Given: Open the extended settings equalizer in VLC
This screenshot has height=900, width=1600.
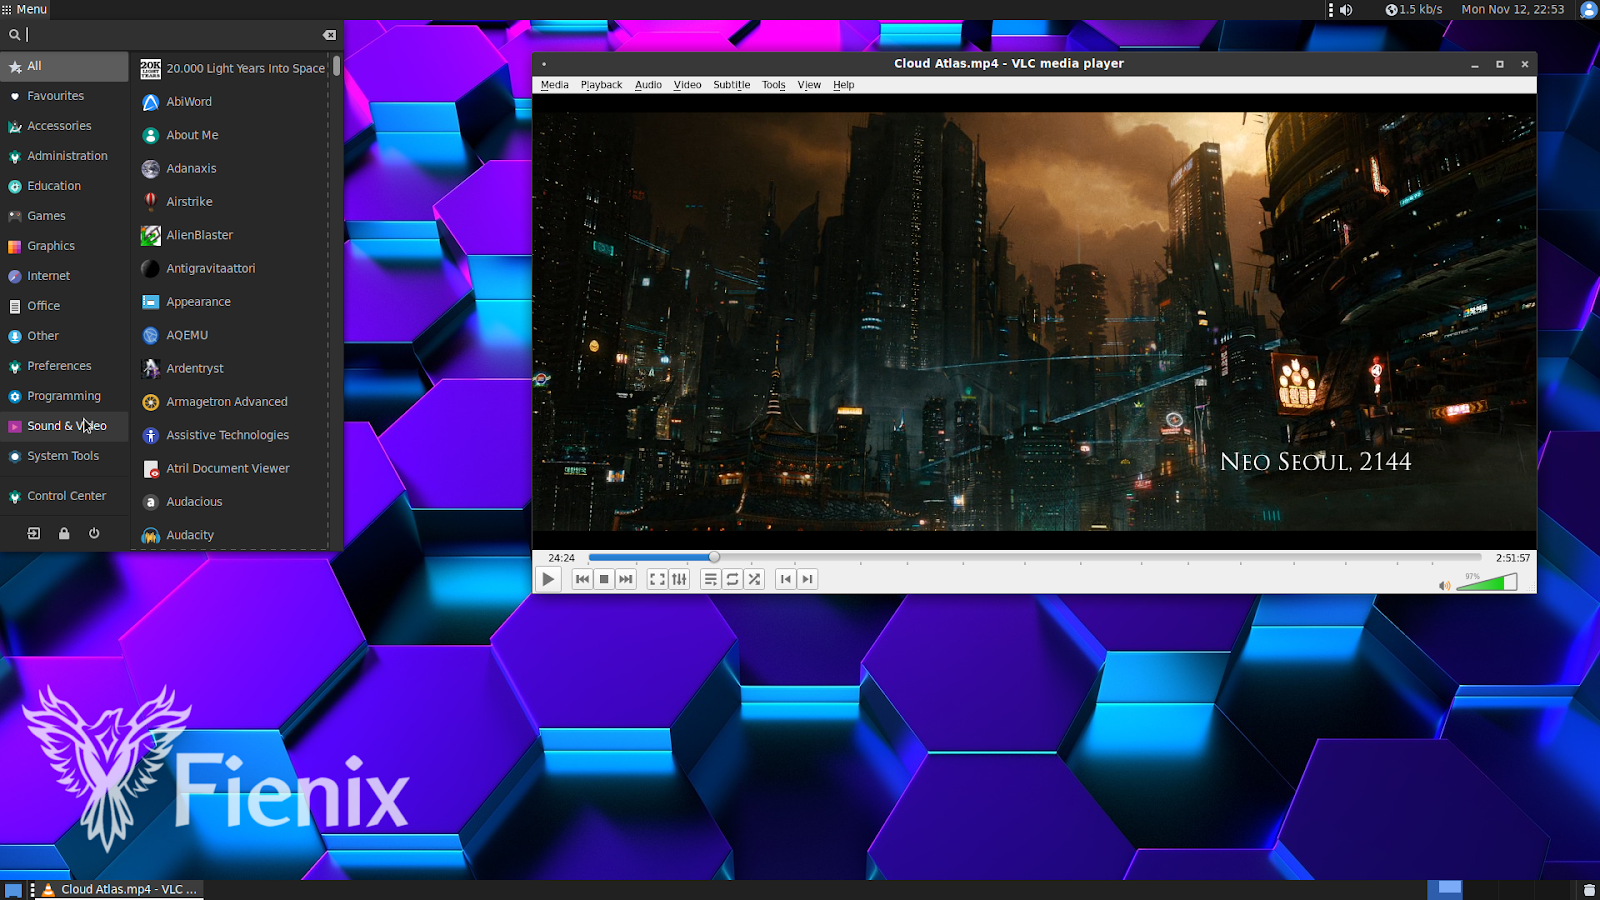Looking at the screenshot, I should (x=679, y=579).
